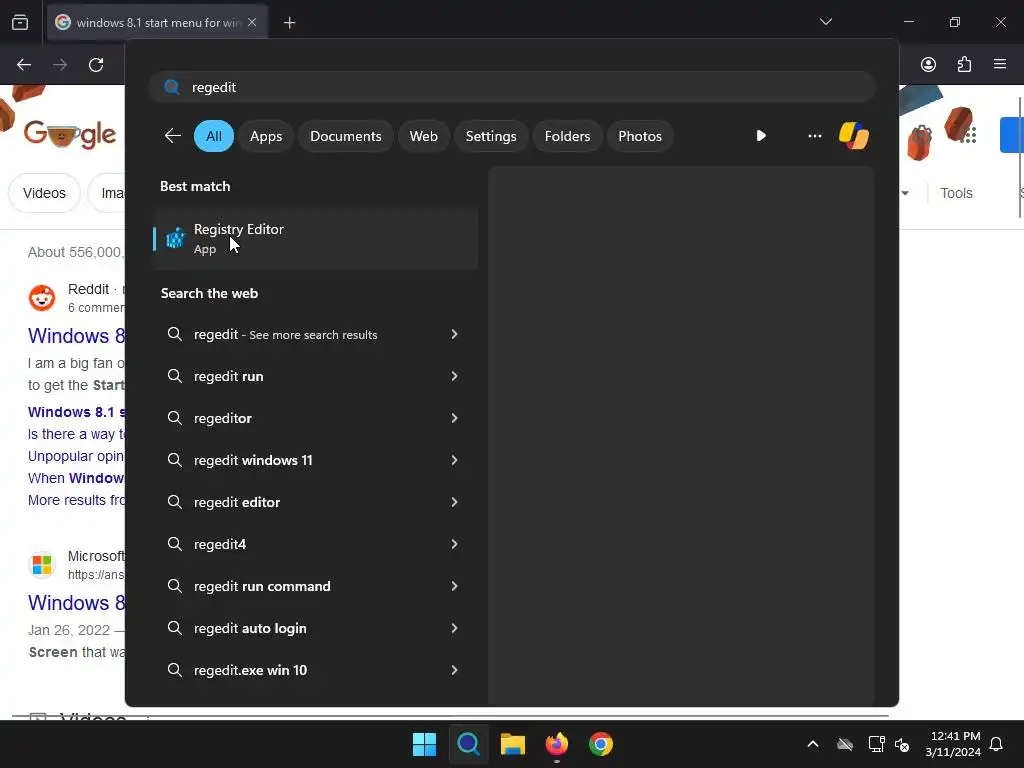Viewport: 1024px width, 768px height.
Task: Click the Search icon on the taskbar
Action: pyautogui.click(x=468, y=744)
